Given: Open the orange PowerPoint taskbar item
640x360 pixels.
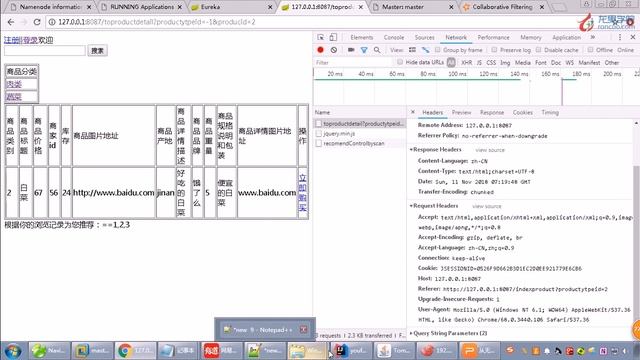Looking at the screenshot, I should (480, 351).
